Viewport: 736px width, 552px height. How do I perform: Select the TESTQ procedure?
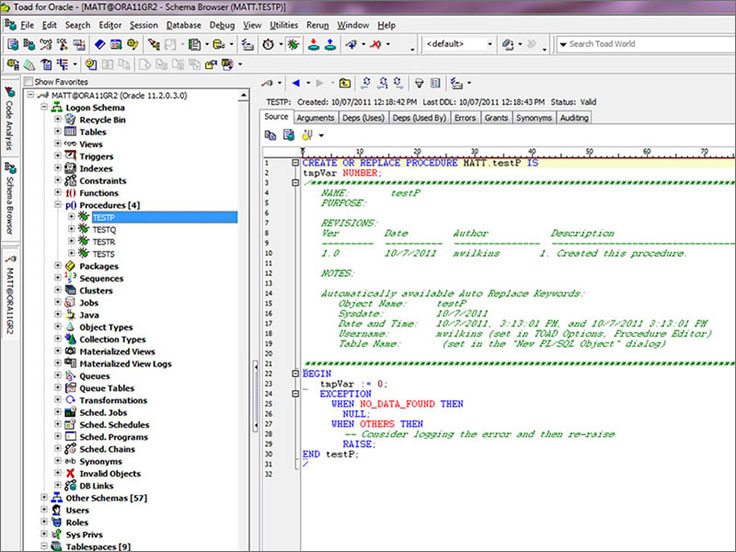tap(104, 229)
